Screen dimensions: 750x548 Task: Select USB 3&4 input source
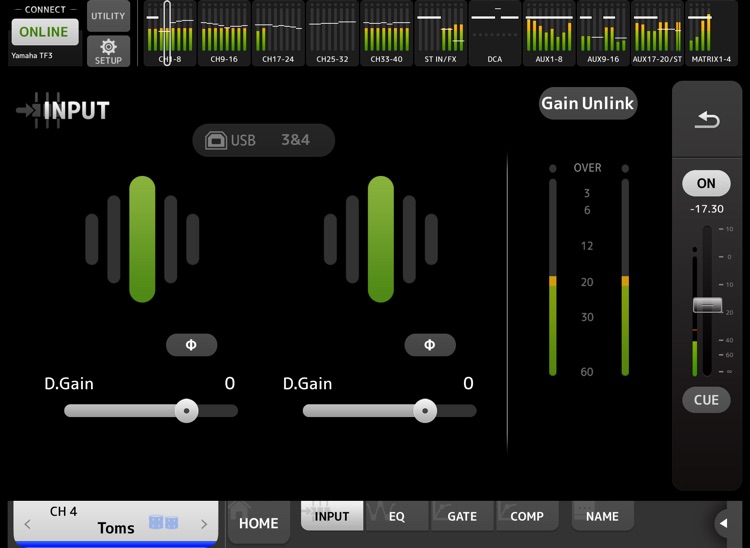(x=264, y=140)
